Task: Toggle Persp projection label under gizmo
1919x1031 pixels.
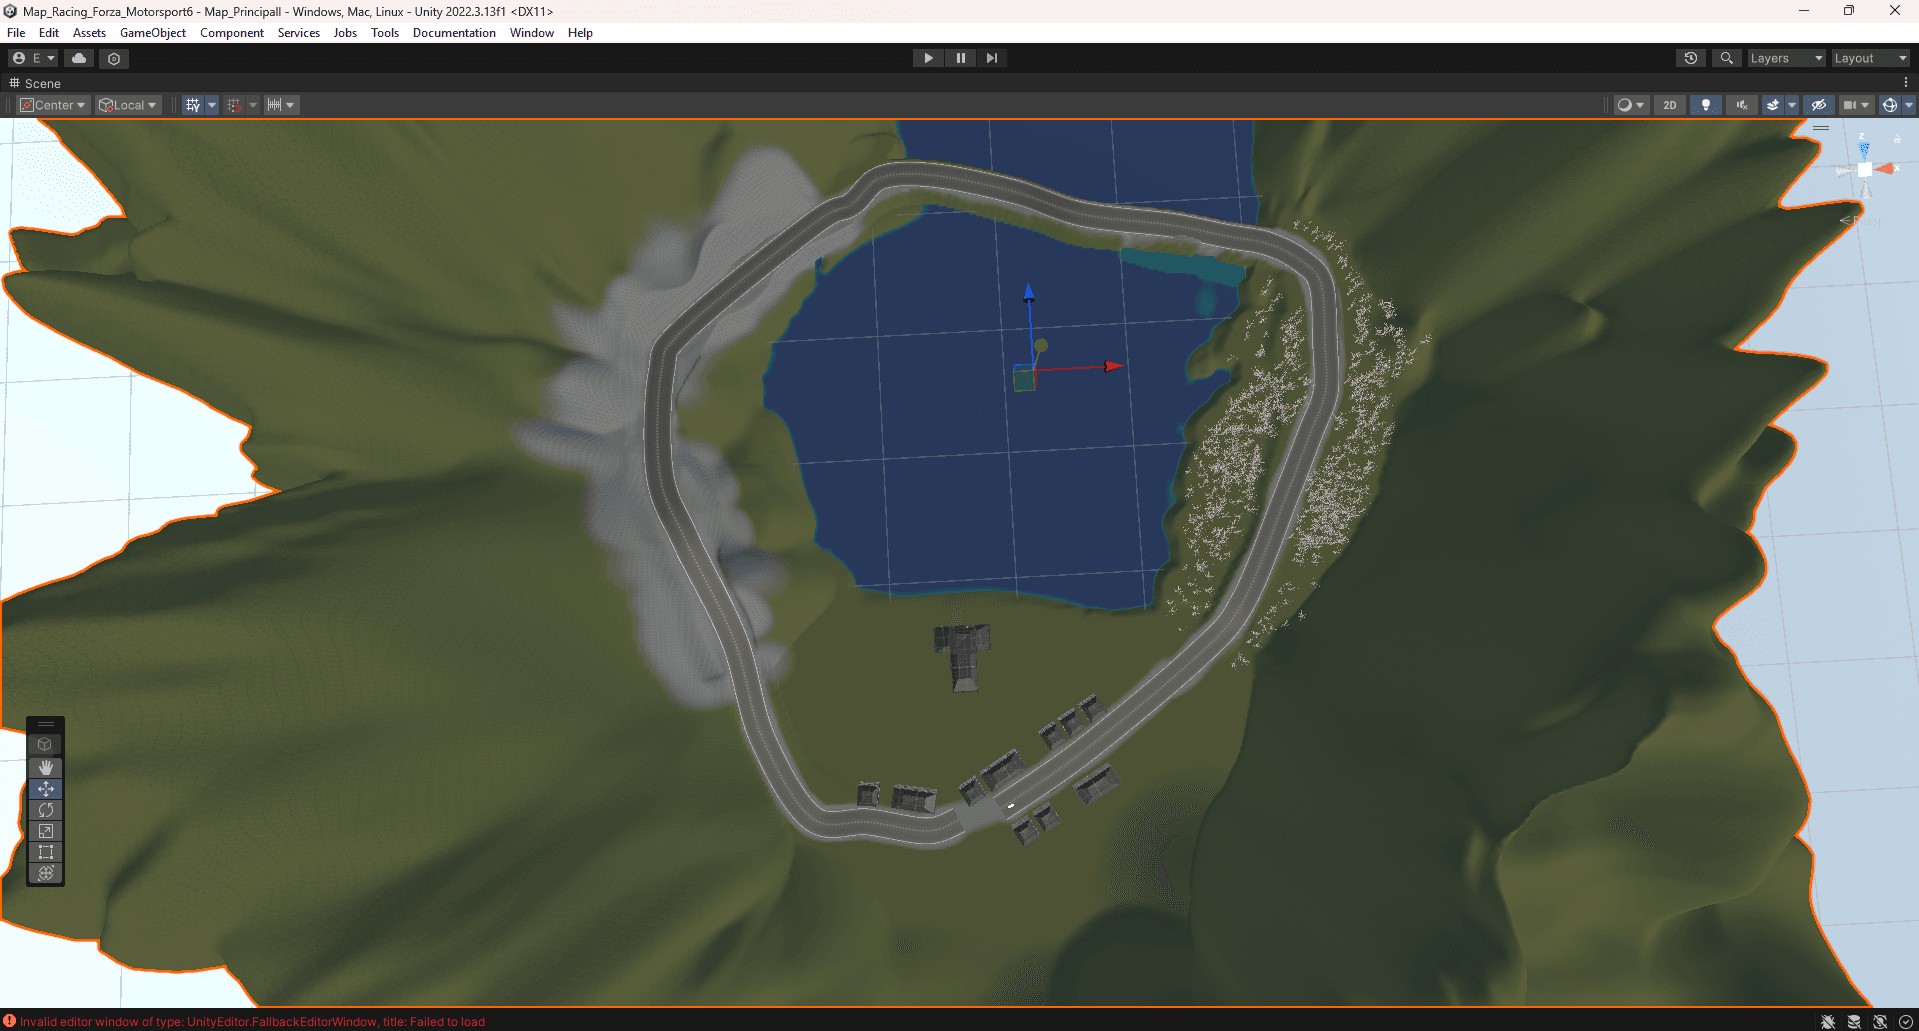Action: [x=1860, y=220]
